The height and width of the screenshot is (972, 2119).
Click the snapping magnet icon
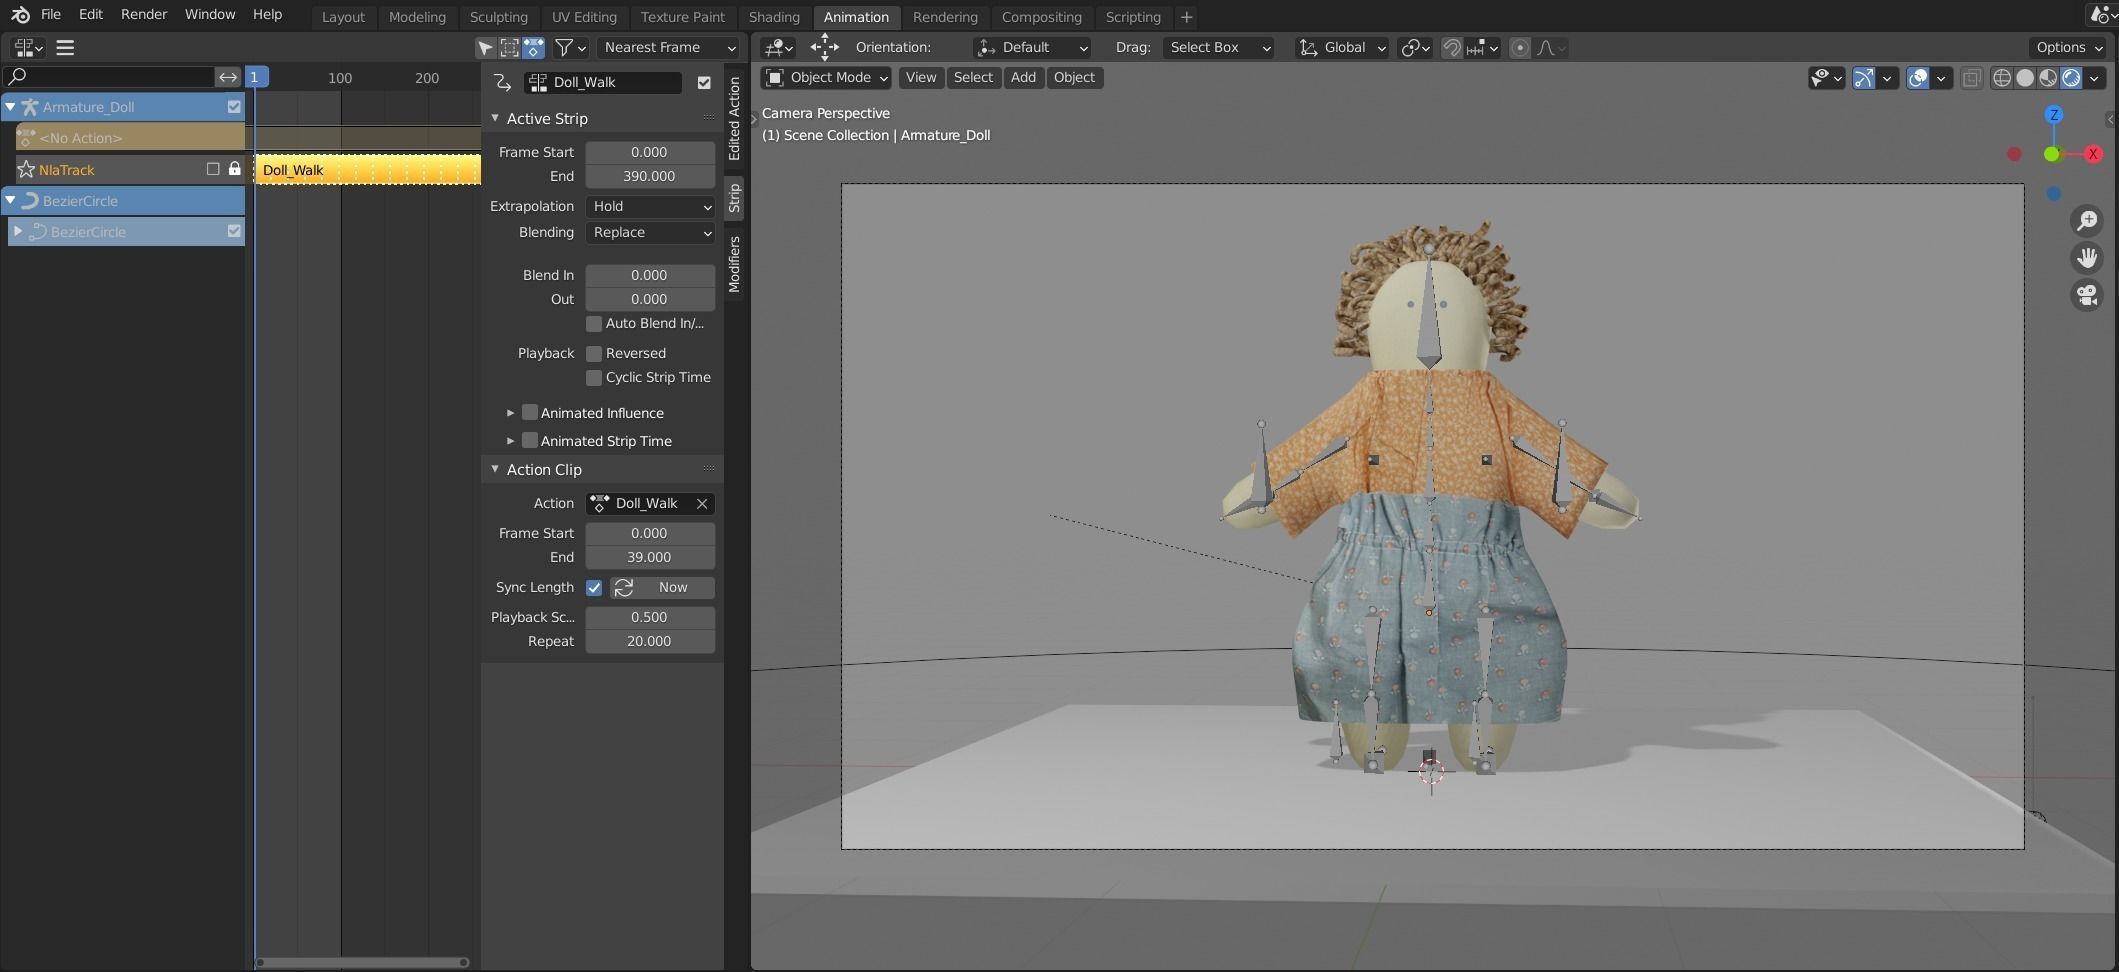click(x=1452, y=47)
